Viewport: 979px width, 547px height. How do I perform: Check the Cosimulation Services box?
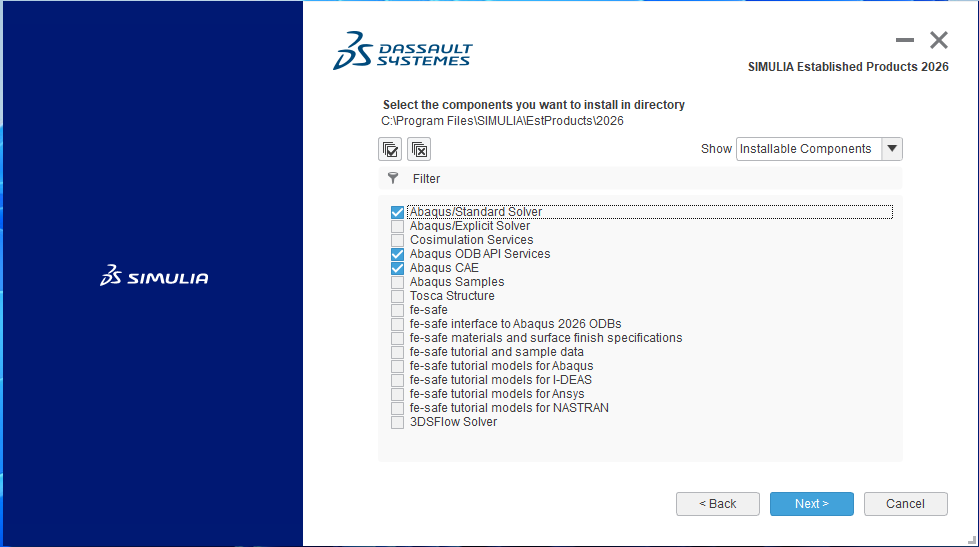tap(397, 240)
